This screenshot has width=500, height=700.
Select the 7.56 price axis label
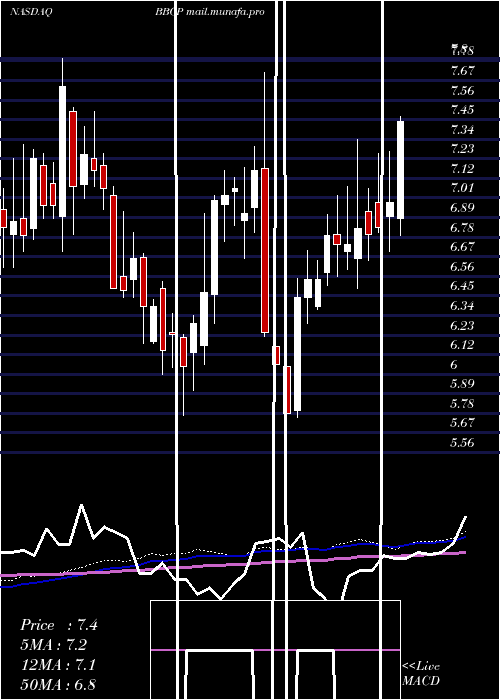tap(462, 90)
